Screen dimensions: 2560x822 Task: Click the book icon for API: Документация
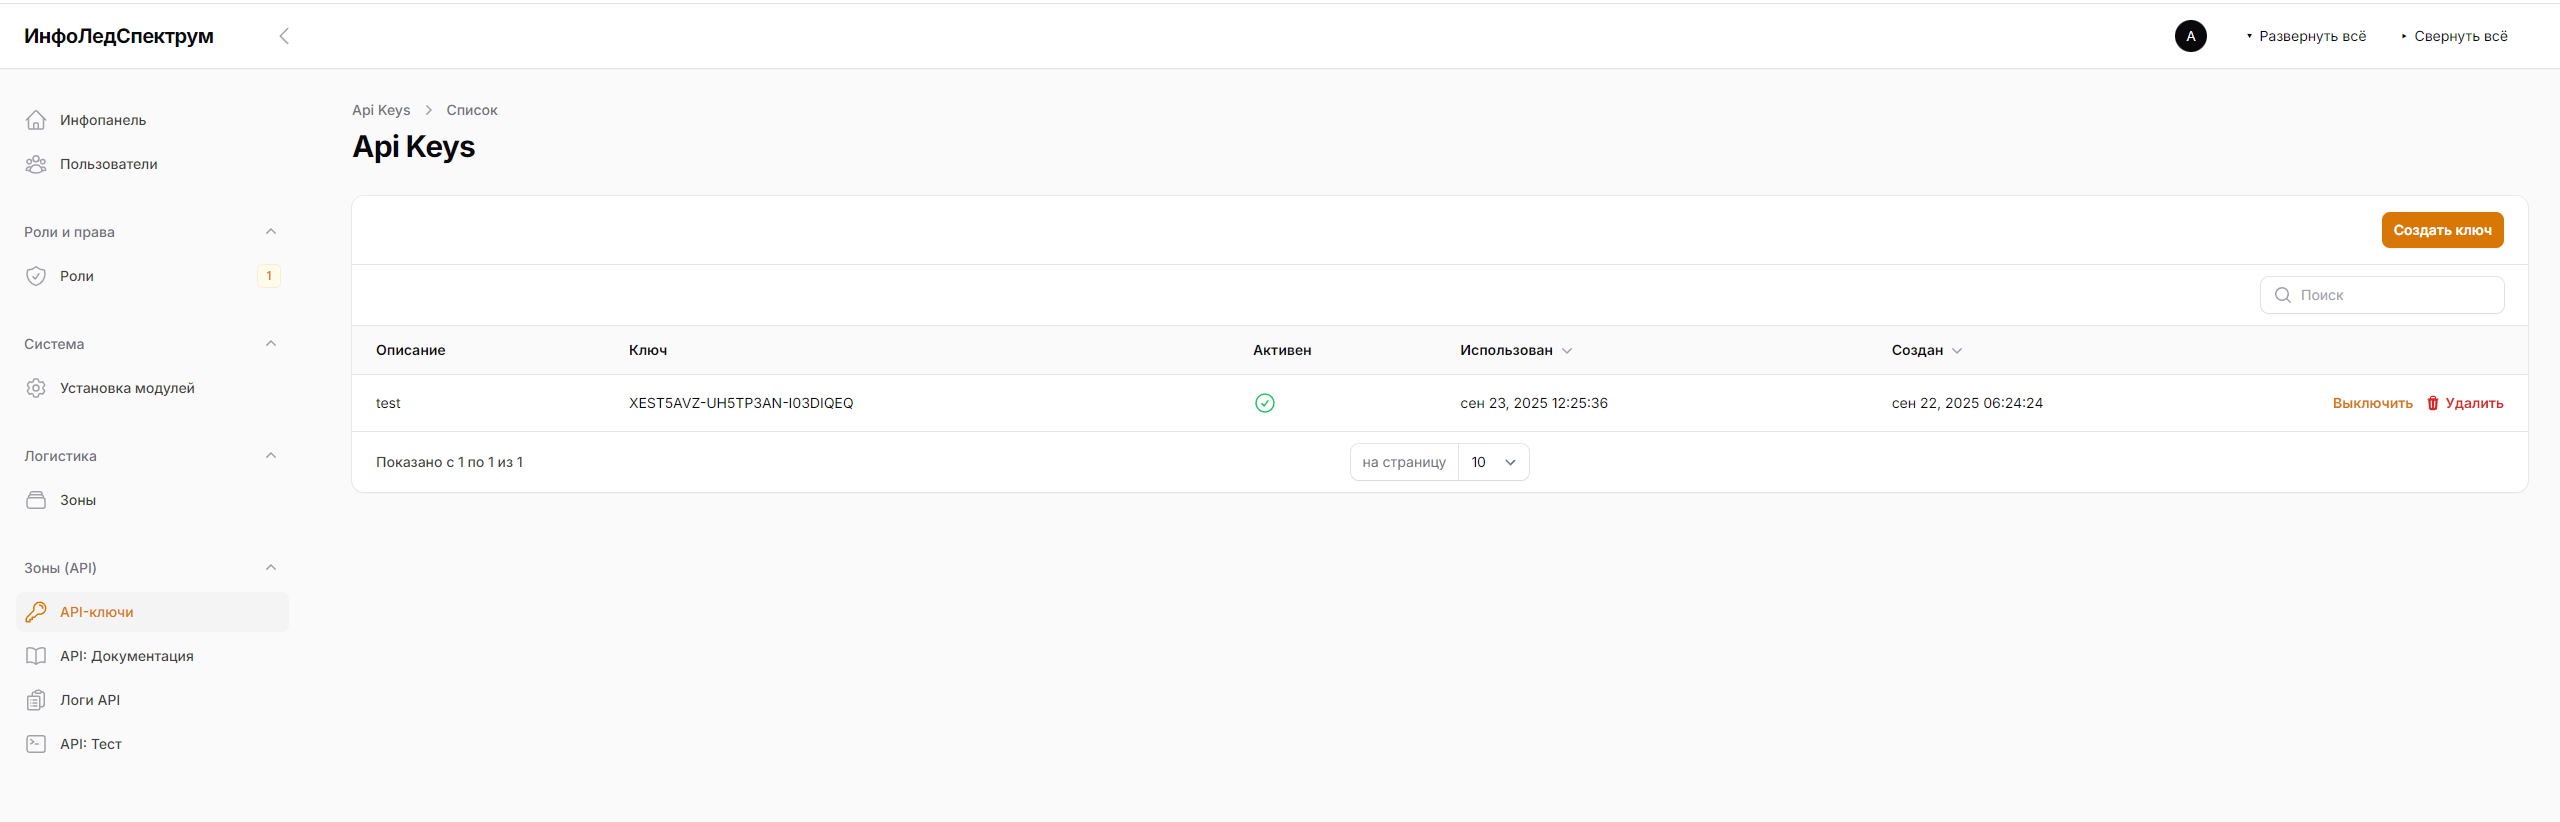point(36,656)
